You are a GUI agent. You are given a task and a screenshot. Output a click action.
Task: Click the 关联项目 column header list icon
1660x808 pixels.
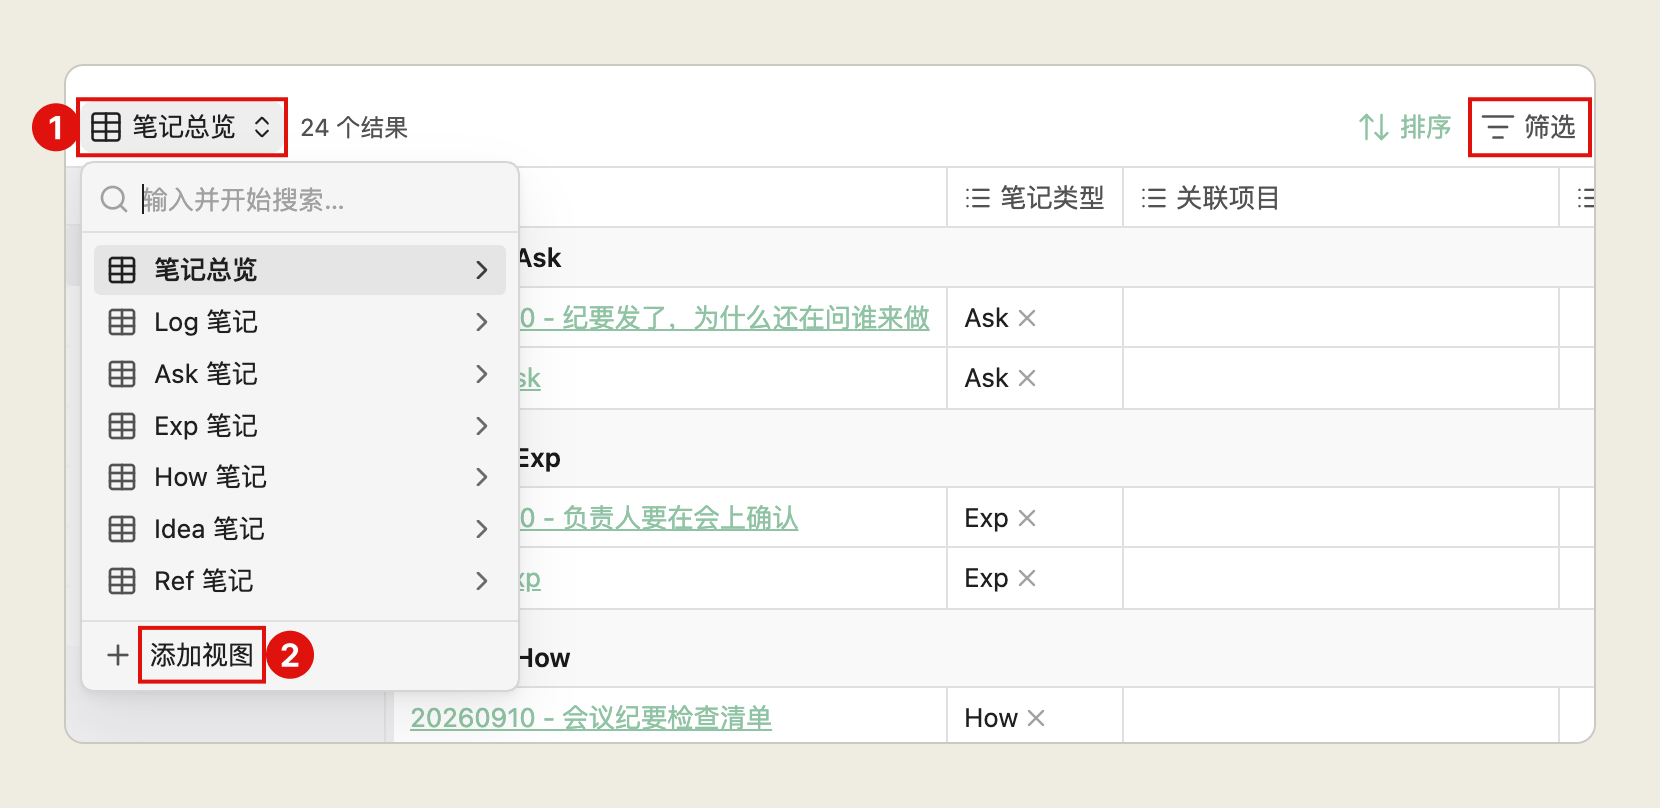1154,198
